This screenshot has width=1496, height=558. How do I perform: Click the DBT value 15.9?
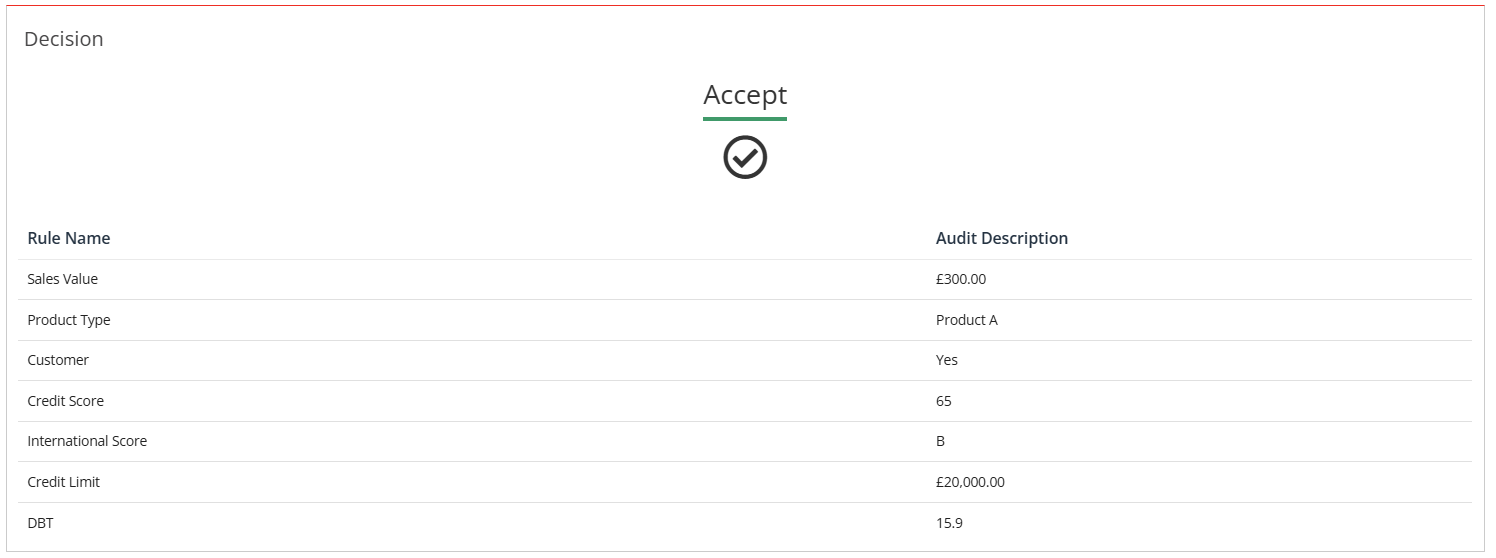949,522
